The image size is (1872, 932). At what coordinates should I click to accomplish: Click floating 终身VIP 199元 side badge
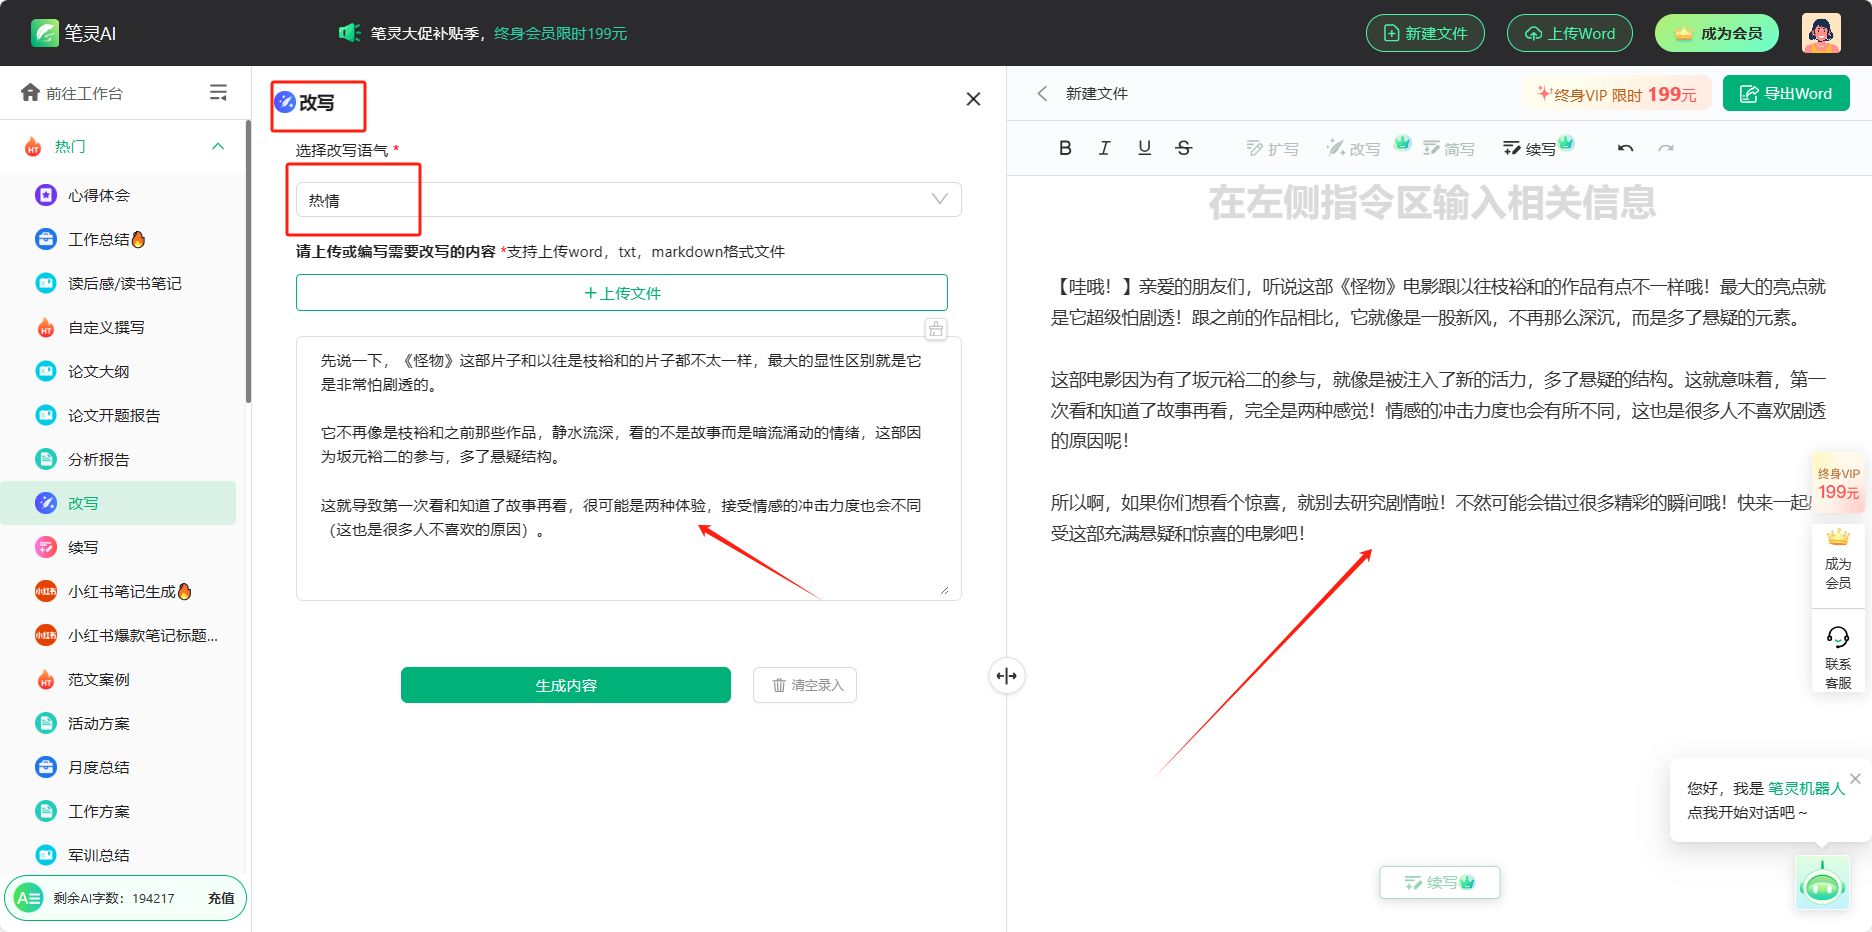[1838, 483]
